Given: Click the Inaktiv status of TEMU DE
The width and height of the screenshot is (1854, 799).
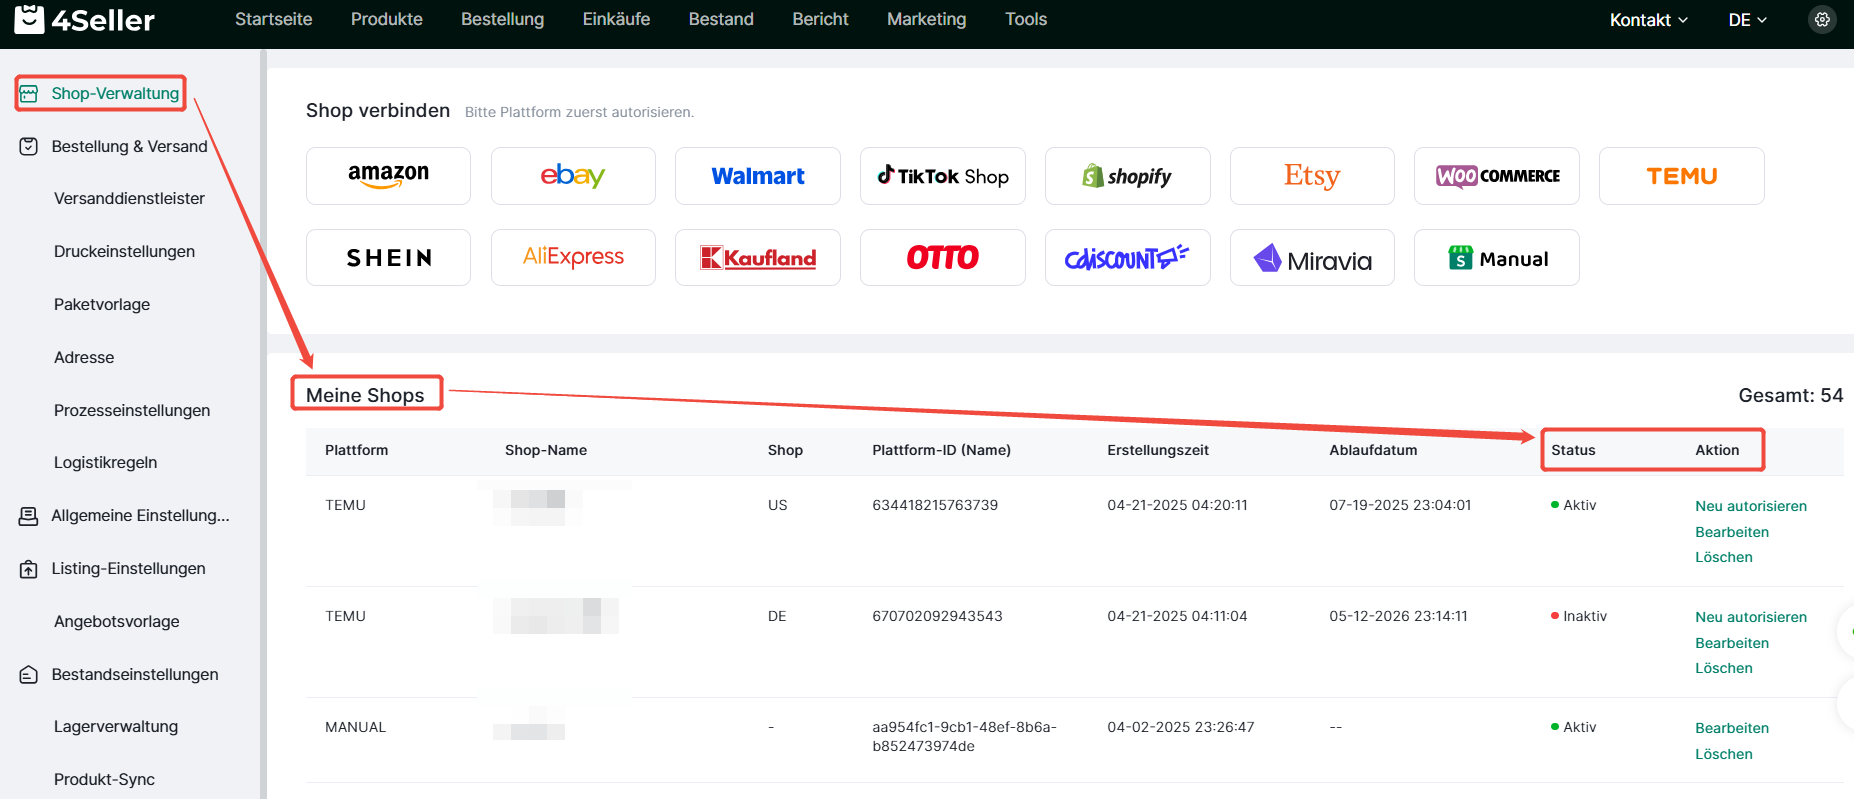Looking at the screenshot, I should 1579,616.
